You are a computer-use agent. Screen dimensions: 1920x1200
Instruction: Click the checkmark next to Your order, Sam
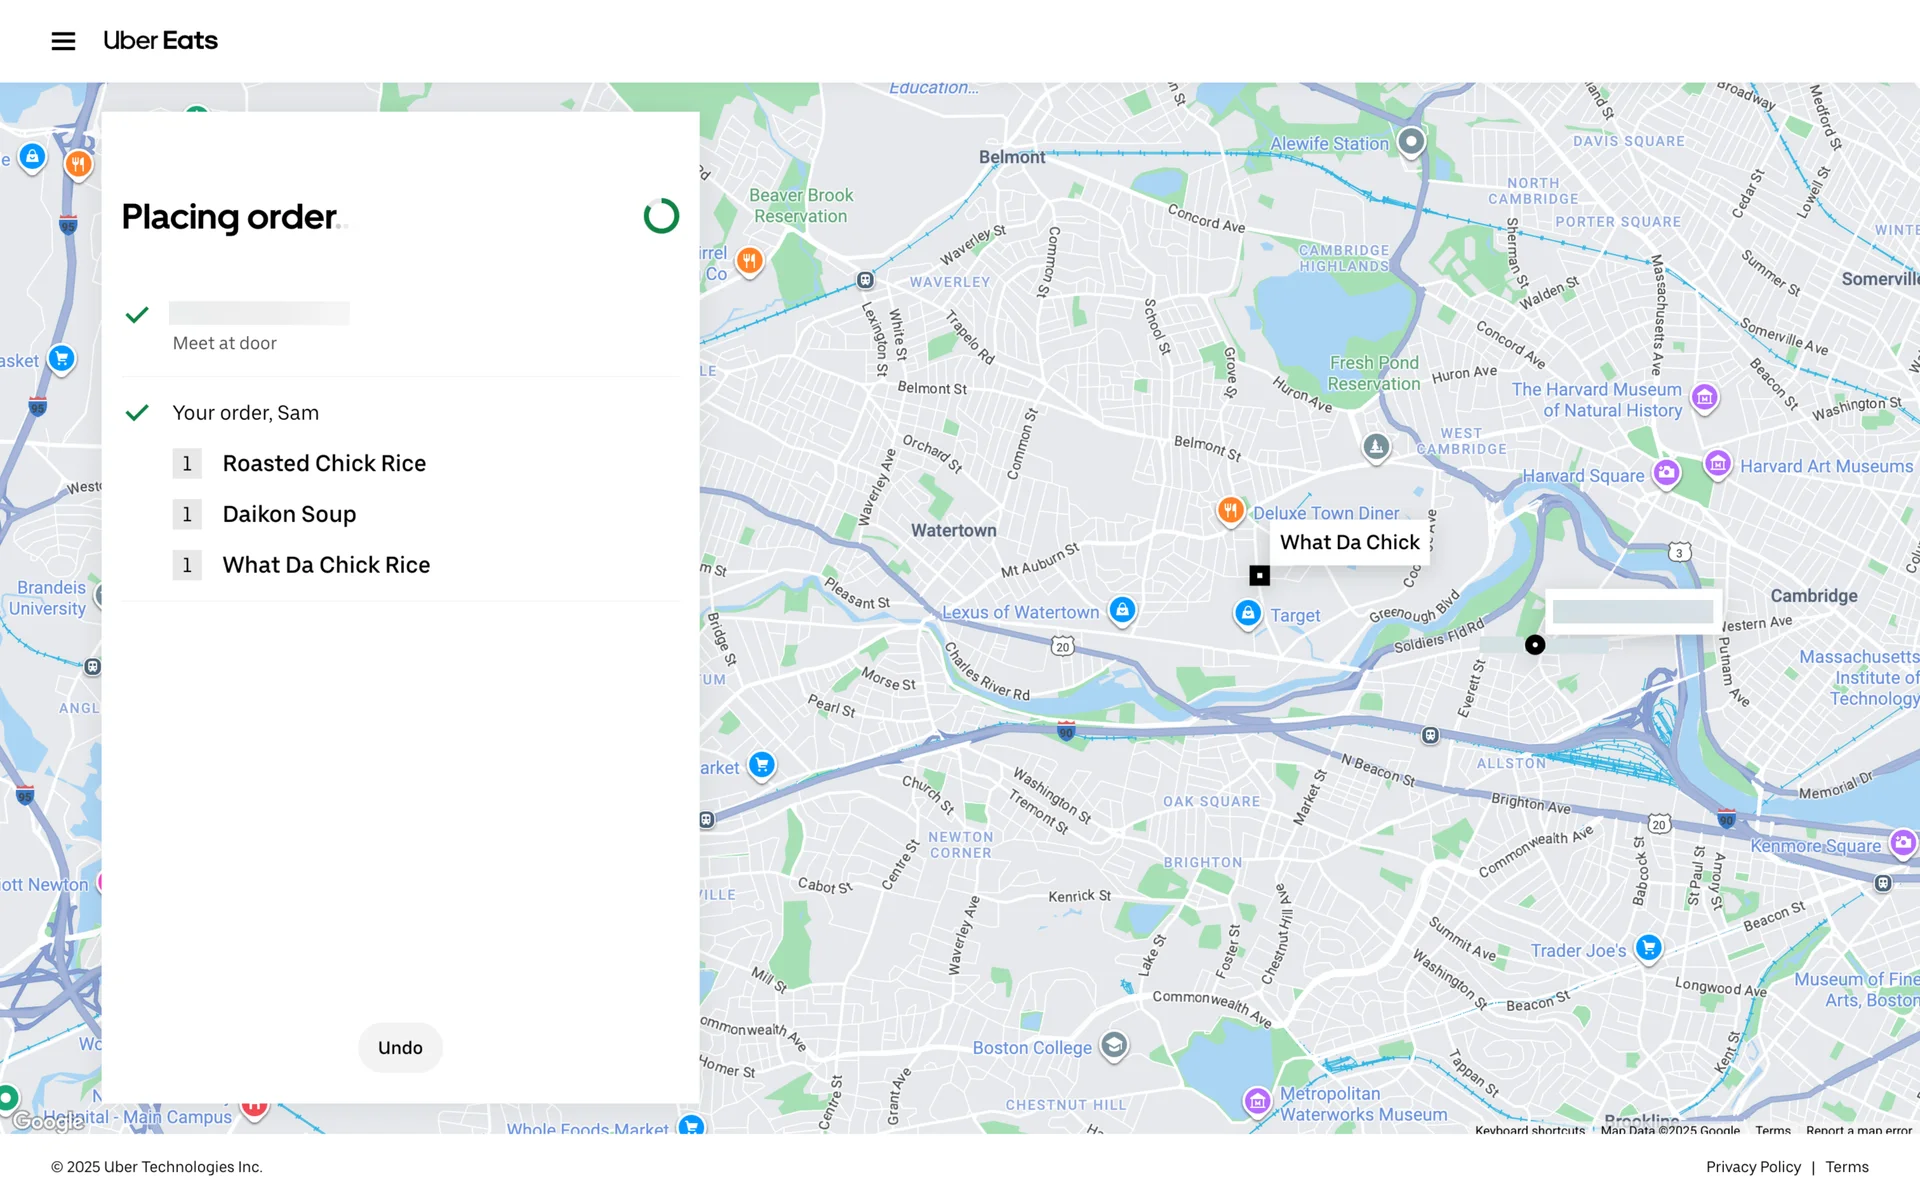click(137, 412)
